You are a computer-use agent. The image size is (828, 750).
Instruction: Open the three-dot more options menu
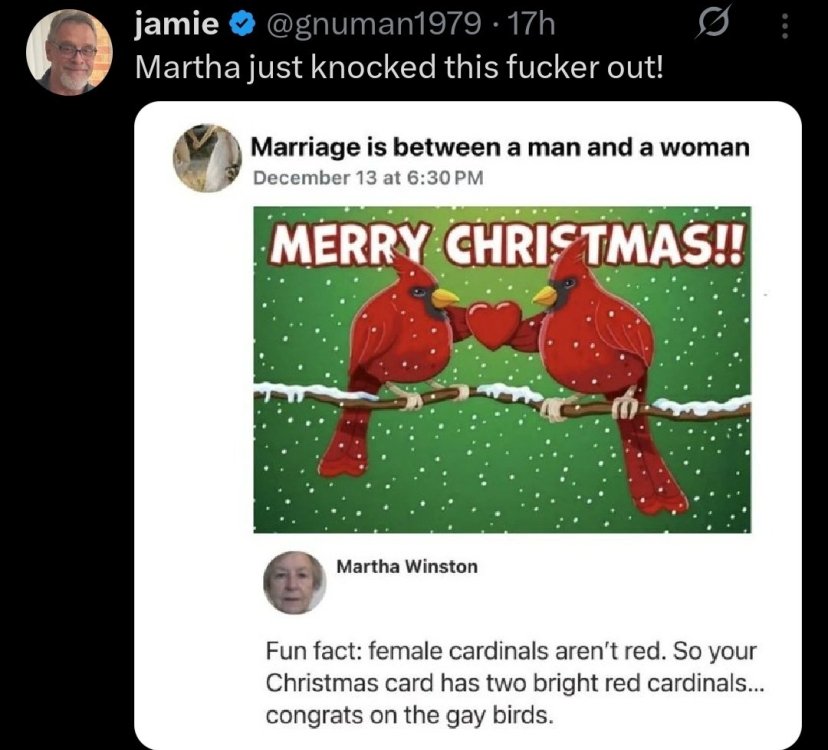tap(785, 24)
